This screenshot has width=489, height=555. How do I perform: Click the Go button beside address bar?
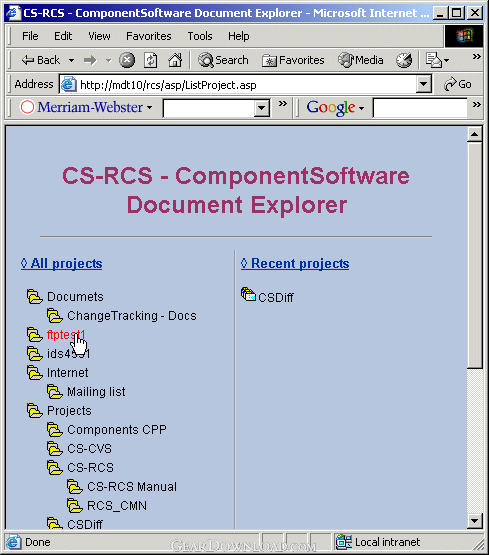point(458,84)
